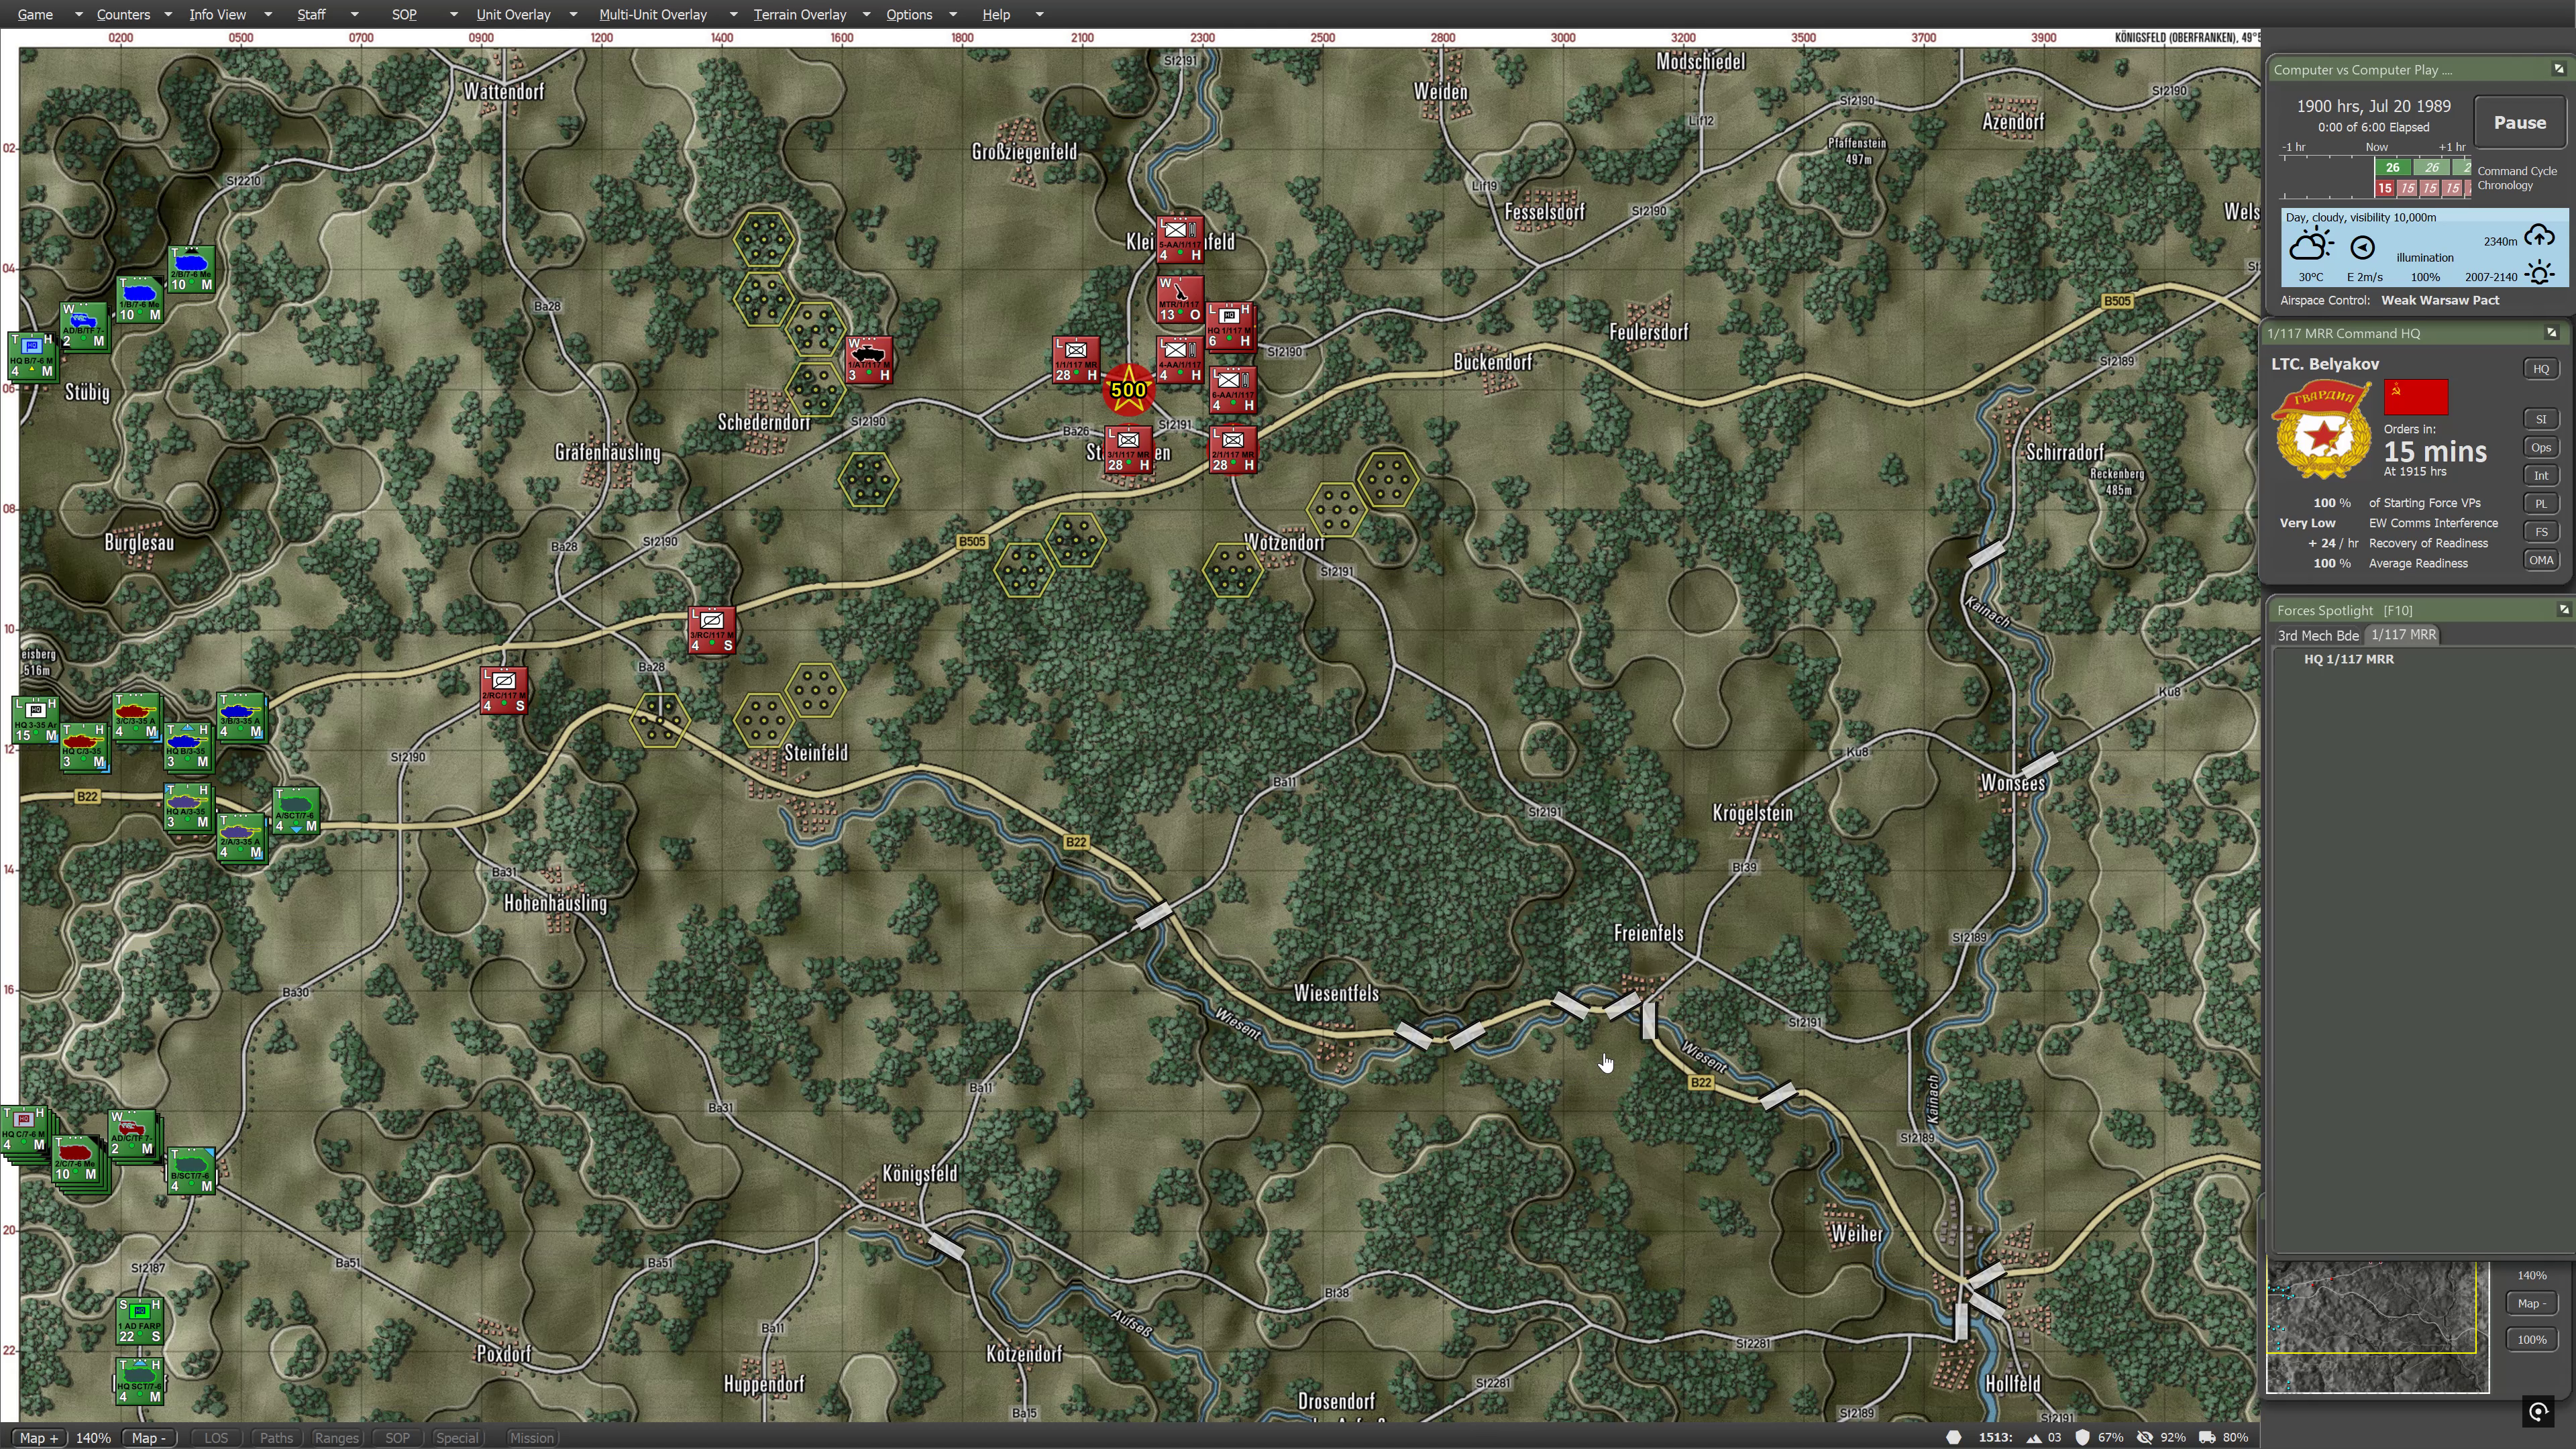This screenshot has width=2576, height=1449.
Task: Select the HQ 3-35 Ar headquarters counter
Action: tap(36, 720)
